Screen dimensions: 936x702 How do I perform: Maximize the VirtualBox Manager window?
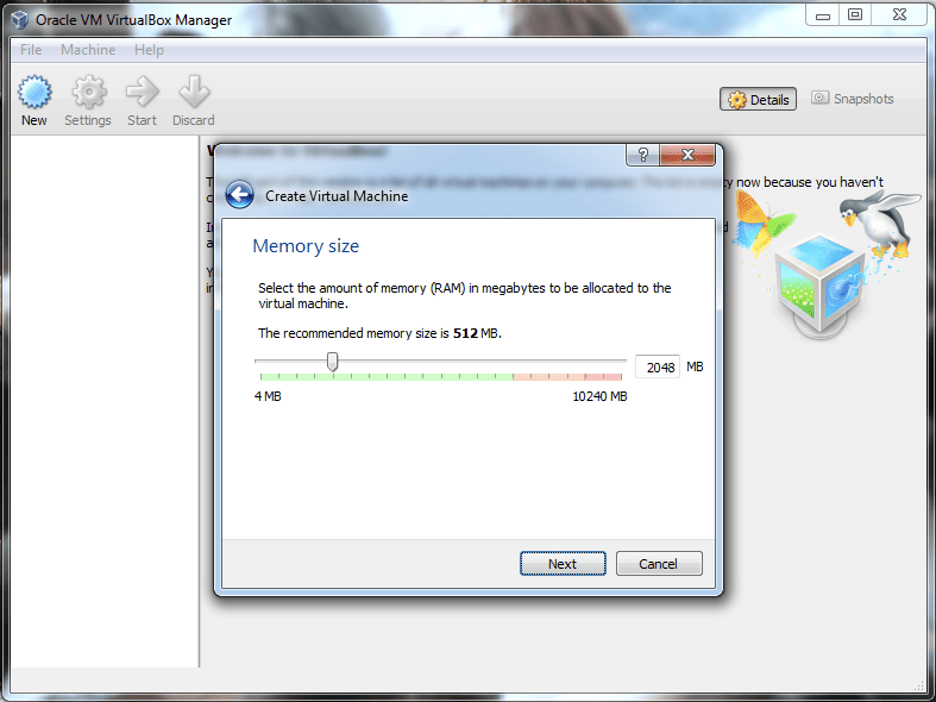point(855,15)
